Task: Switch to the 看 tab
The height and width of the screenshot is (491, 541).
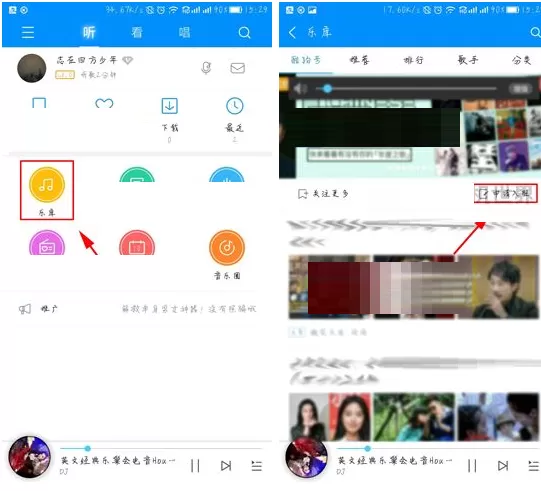Action: (137, 32)
